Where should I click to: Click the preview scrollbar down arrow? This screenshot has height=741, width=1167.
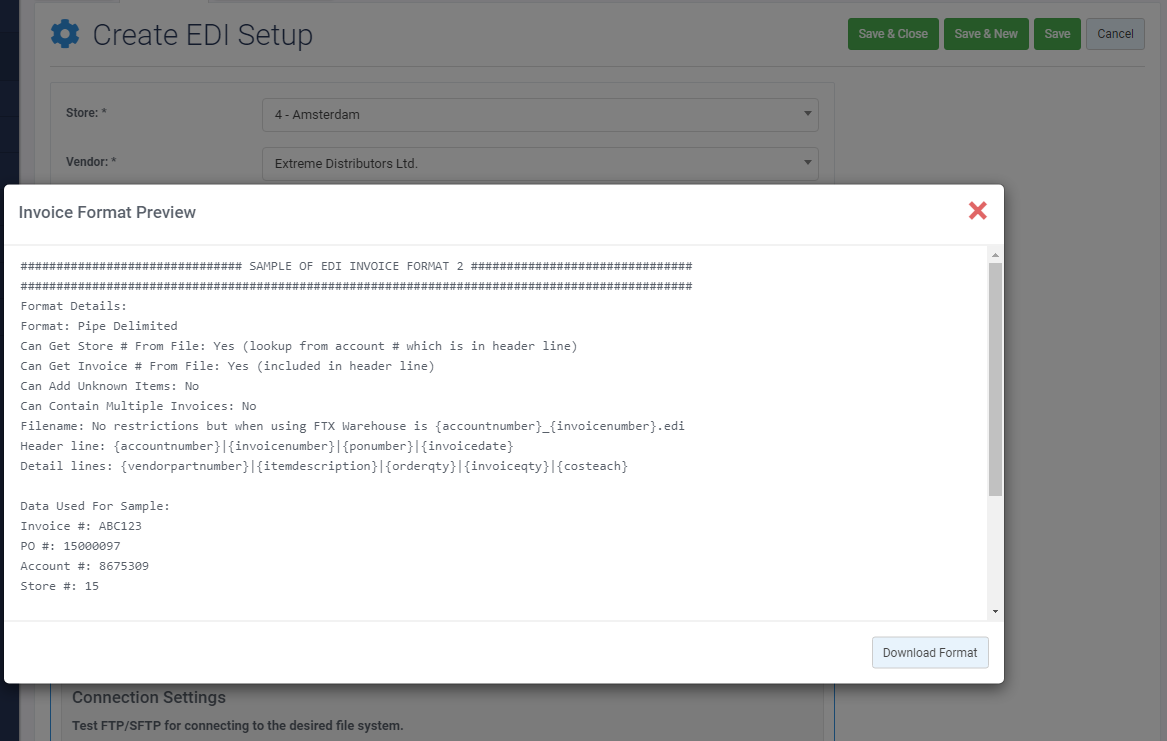(x=995, y=611)
